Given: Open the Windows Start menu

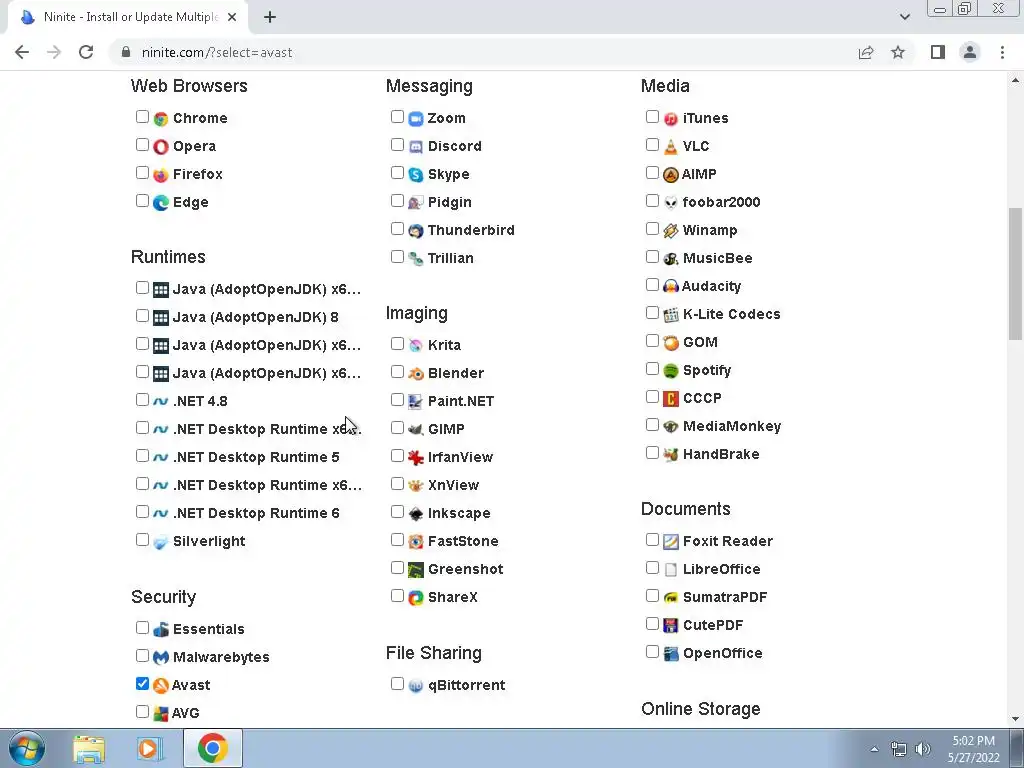Looking at the screenshot, I should pyautogui.click(x=26, y=748).
